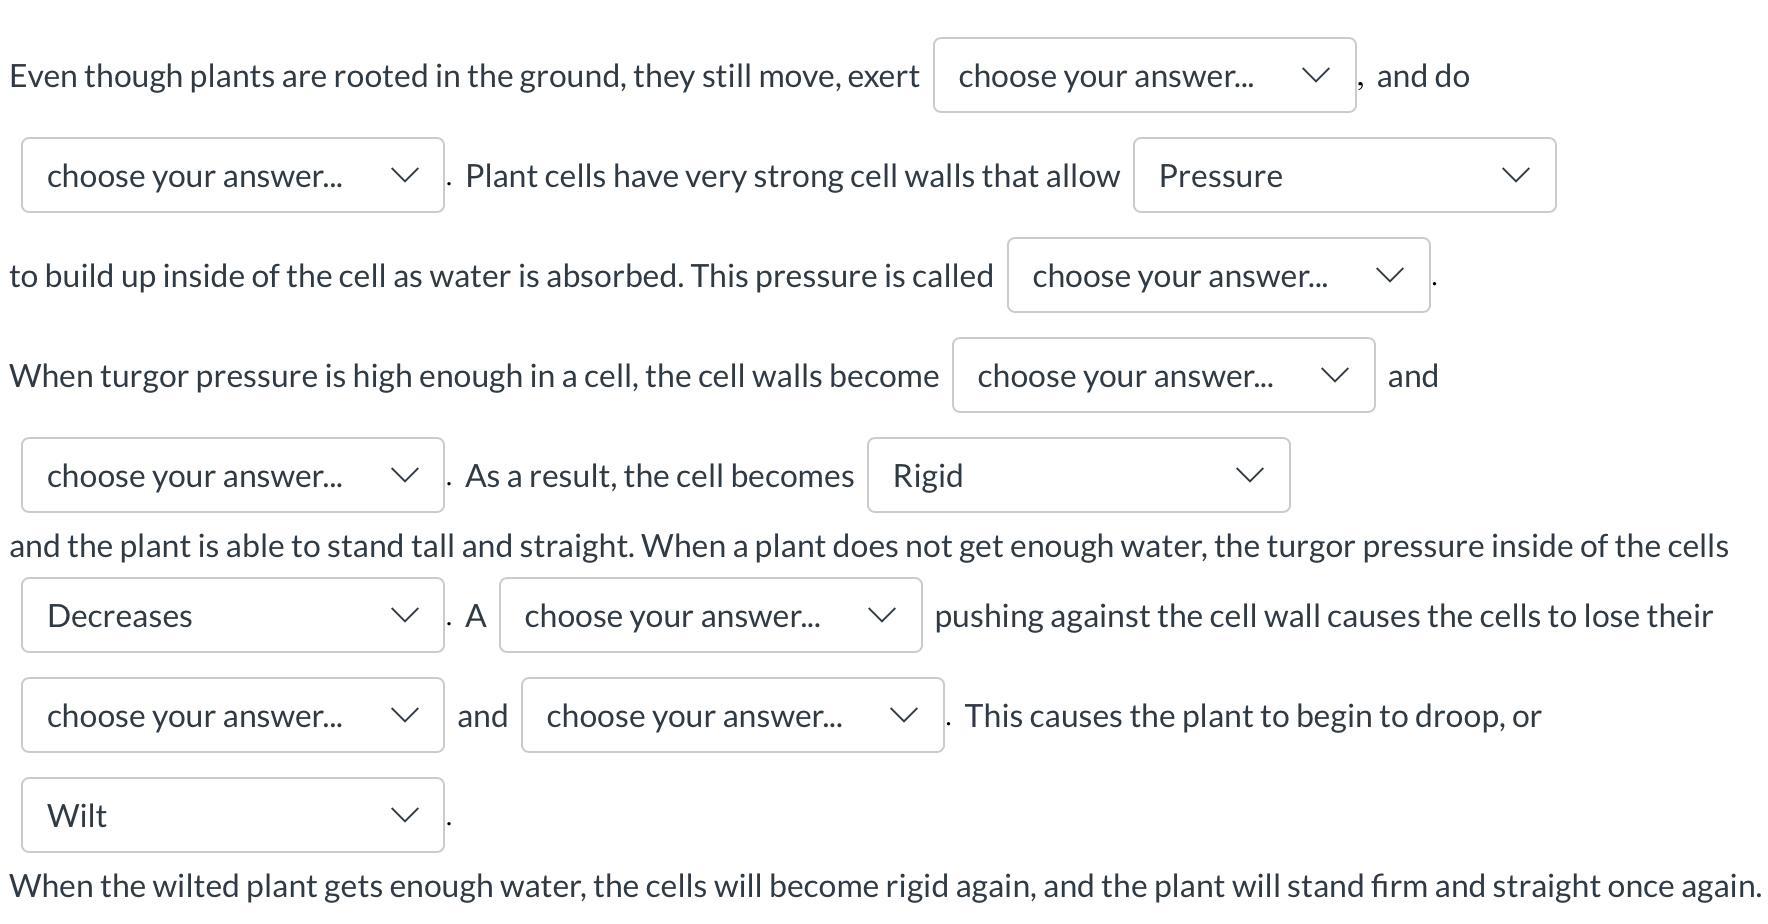Open the answer dropdown right before "Plant cells have"
Screen dimensions: 1768x924
point(232,176)
